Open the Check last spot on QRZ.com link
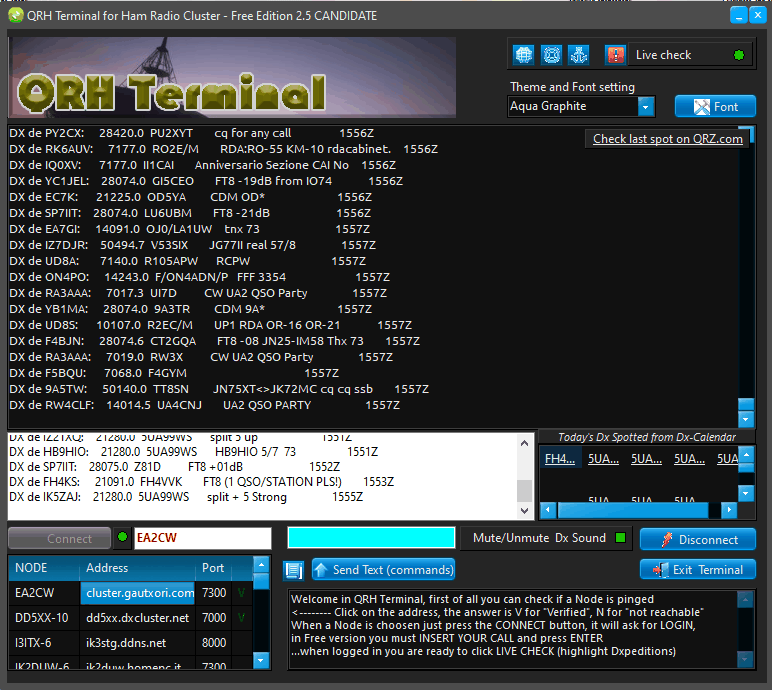 667,139
